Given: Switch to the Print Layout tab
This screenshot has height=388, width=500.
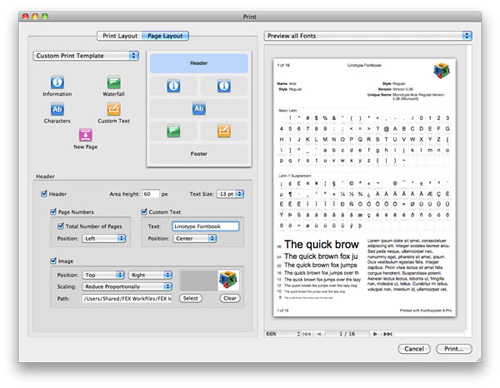Looking at the screenshot, I should click(x=120, y=36).
